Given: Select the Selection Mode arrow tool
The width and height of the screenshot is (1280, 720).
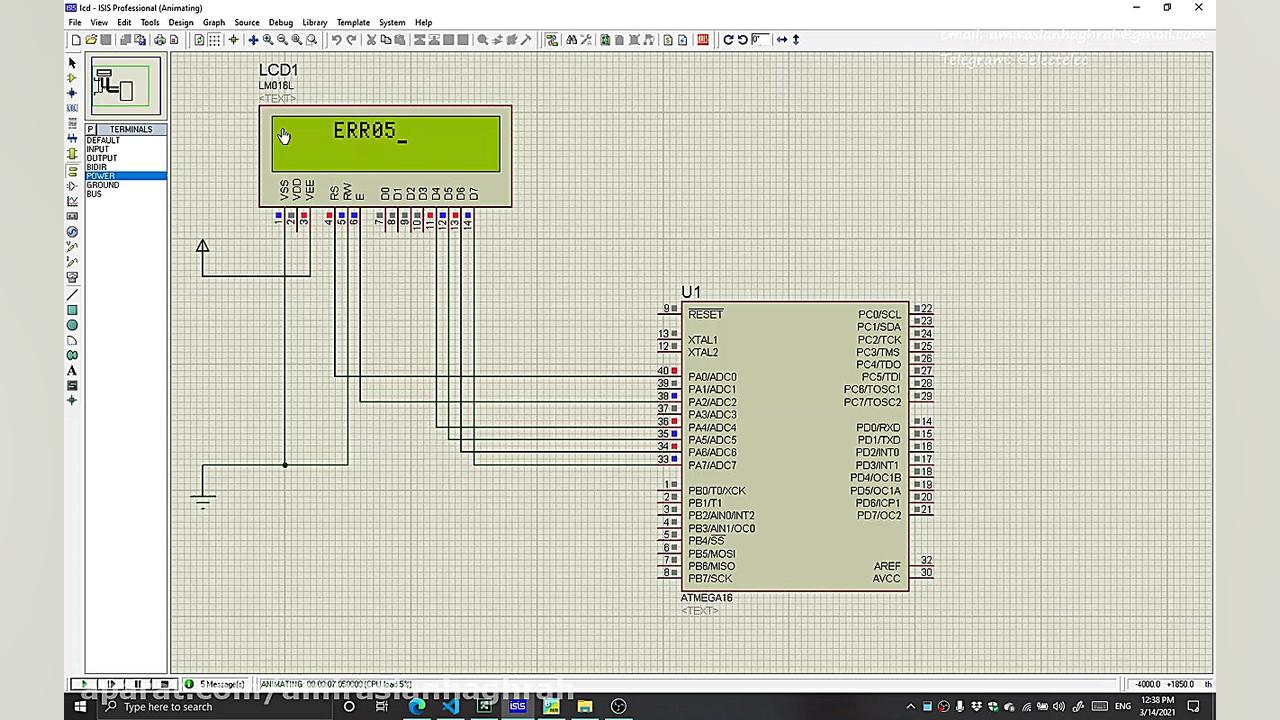Looking at the screenshot, I should click(72, 63).
